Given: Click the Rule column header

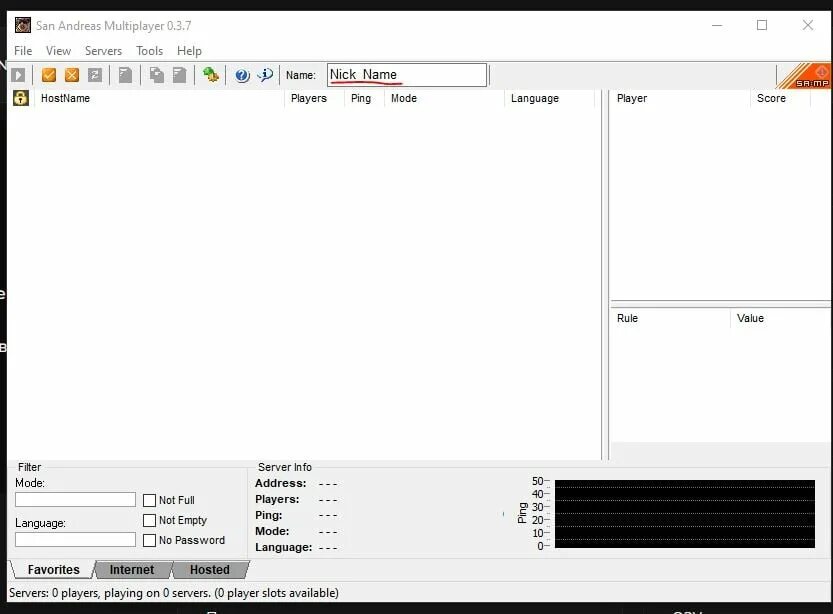Looking at the screenshot, I should click(670, 318).
